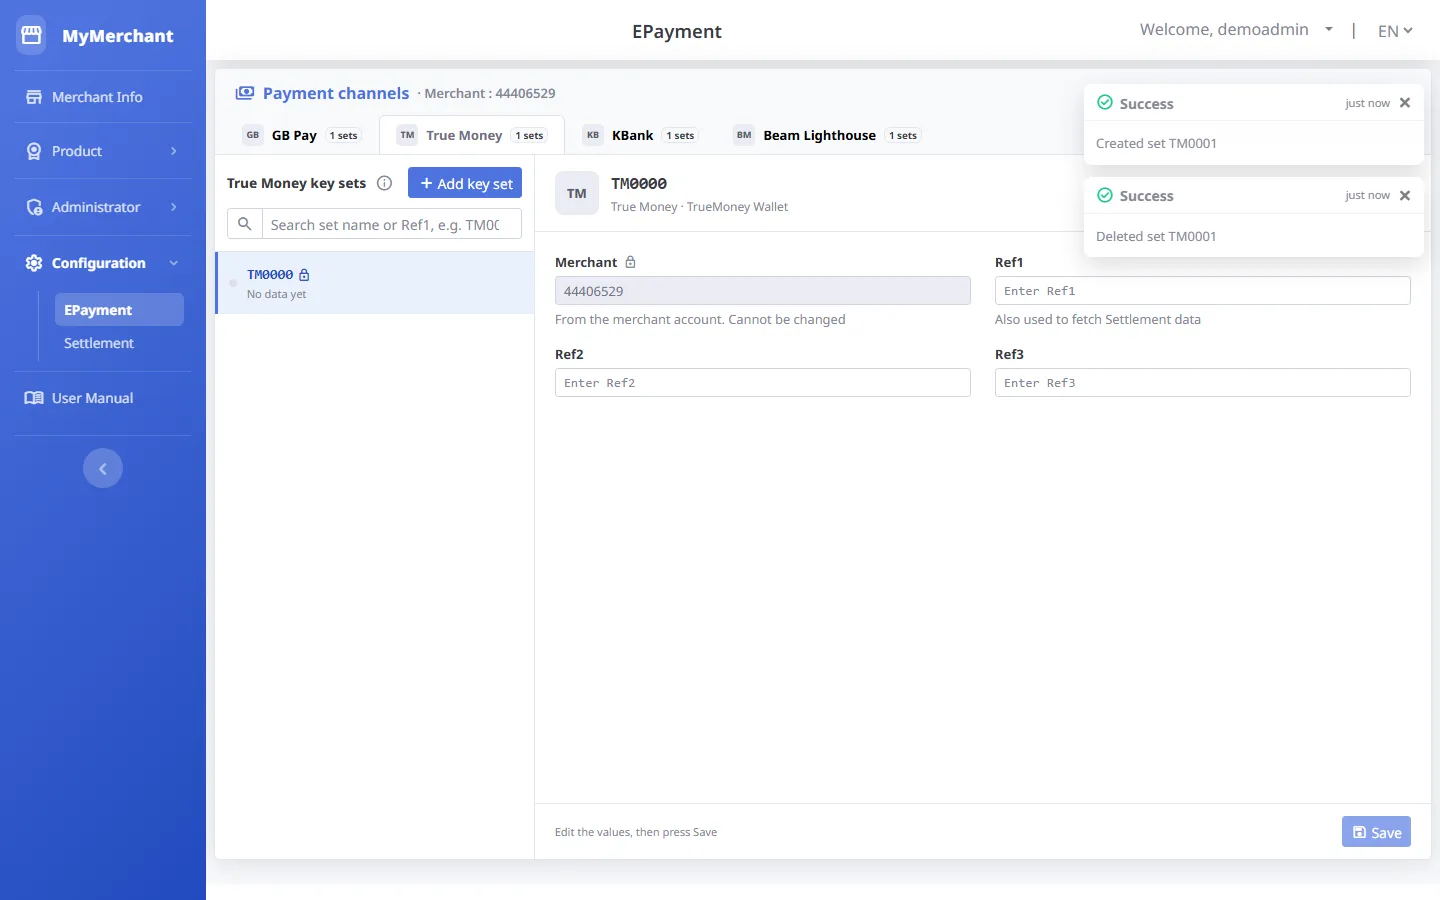Switch to the True Money tab
Screen dimensions: 1440x900
pyautogui.click(x=472, y=135)
